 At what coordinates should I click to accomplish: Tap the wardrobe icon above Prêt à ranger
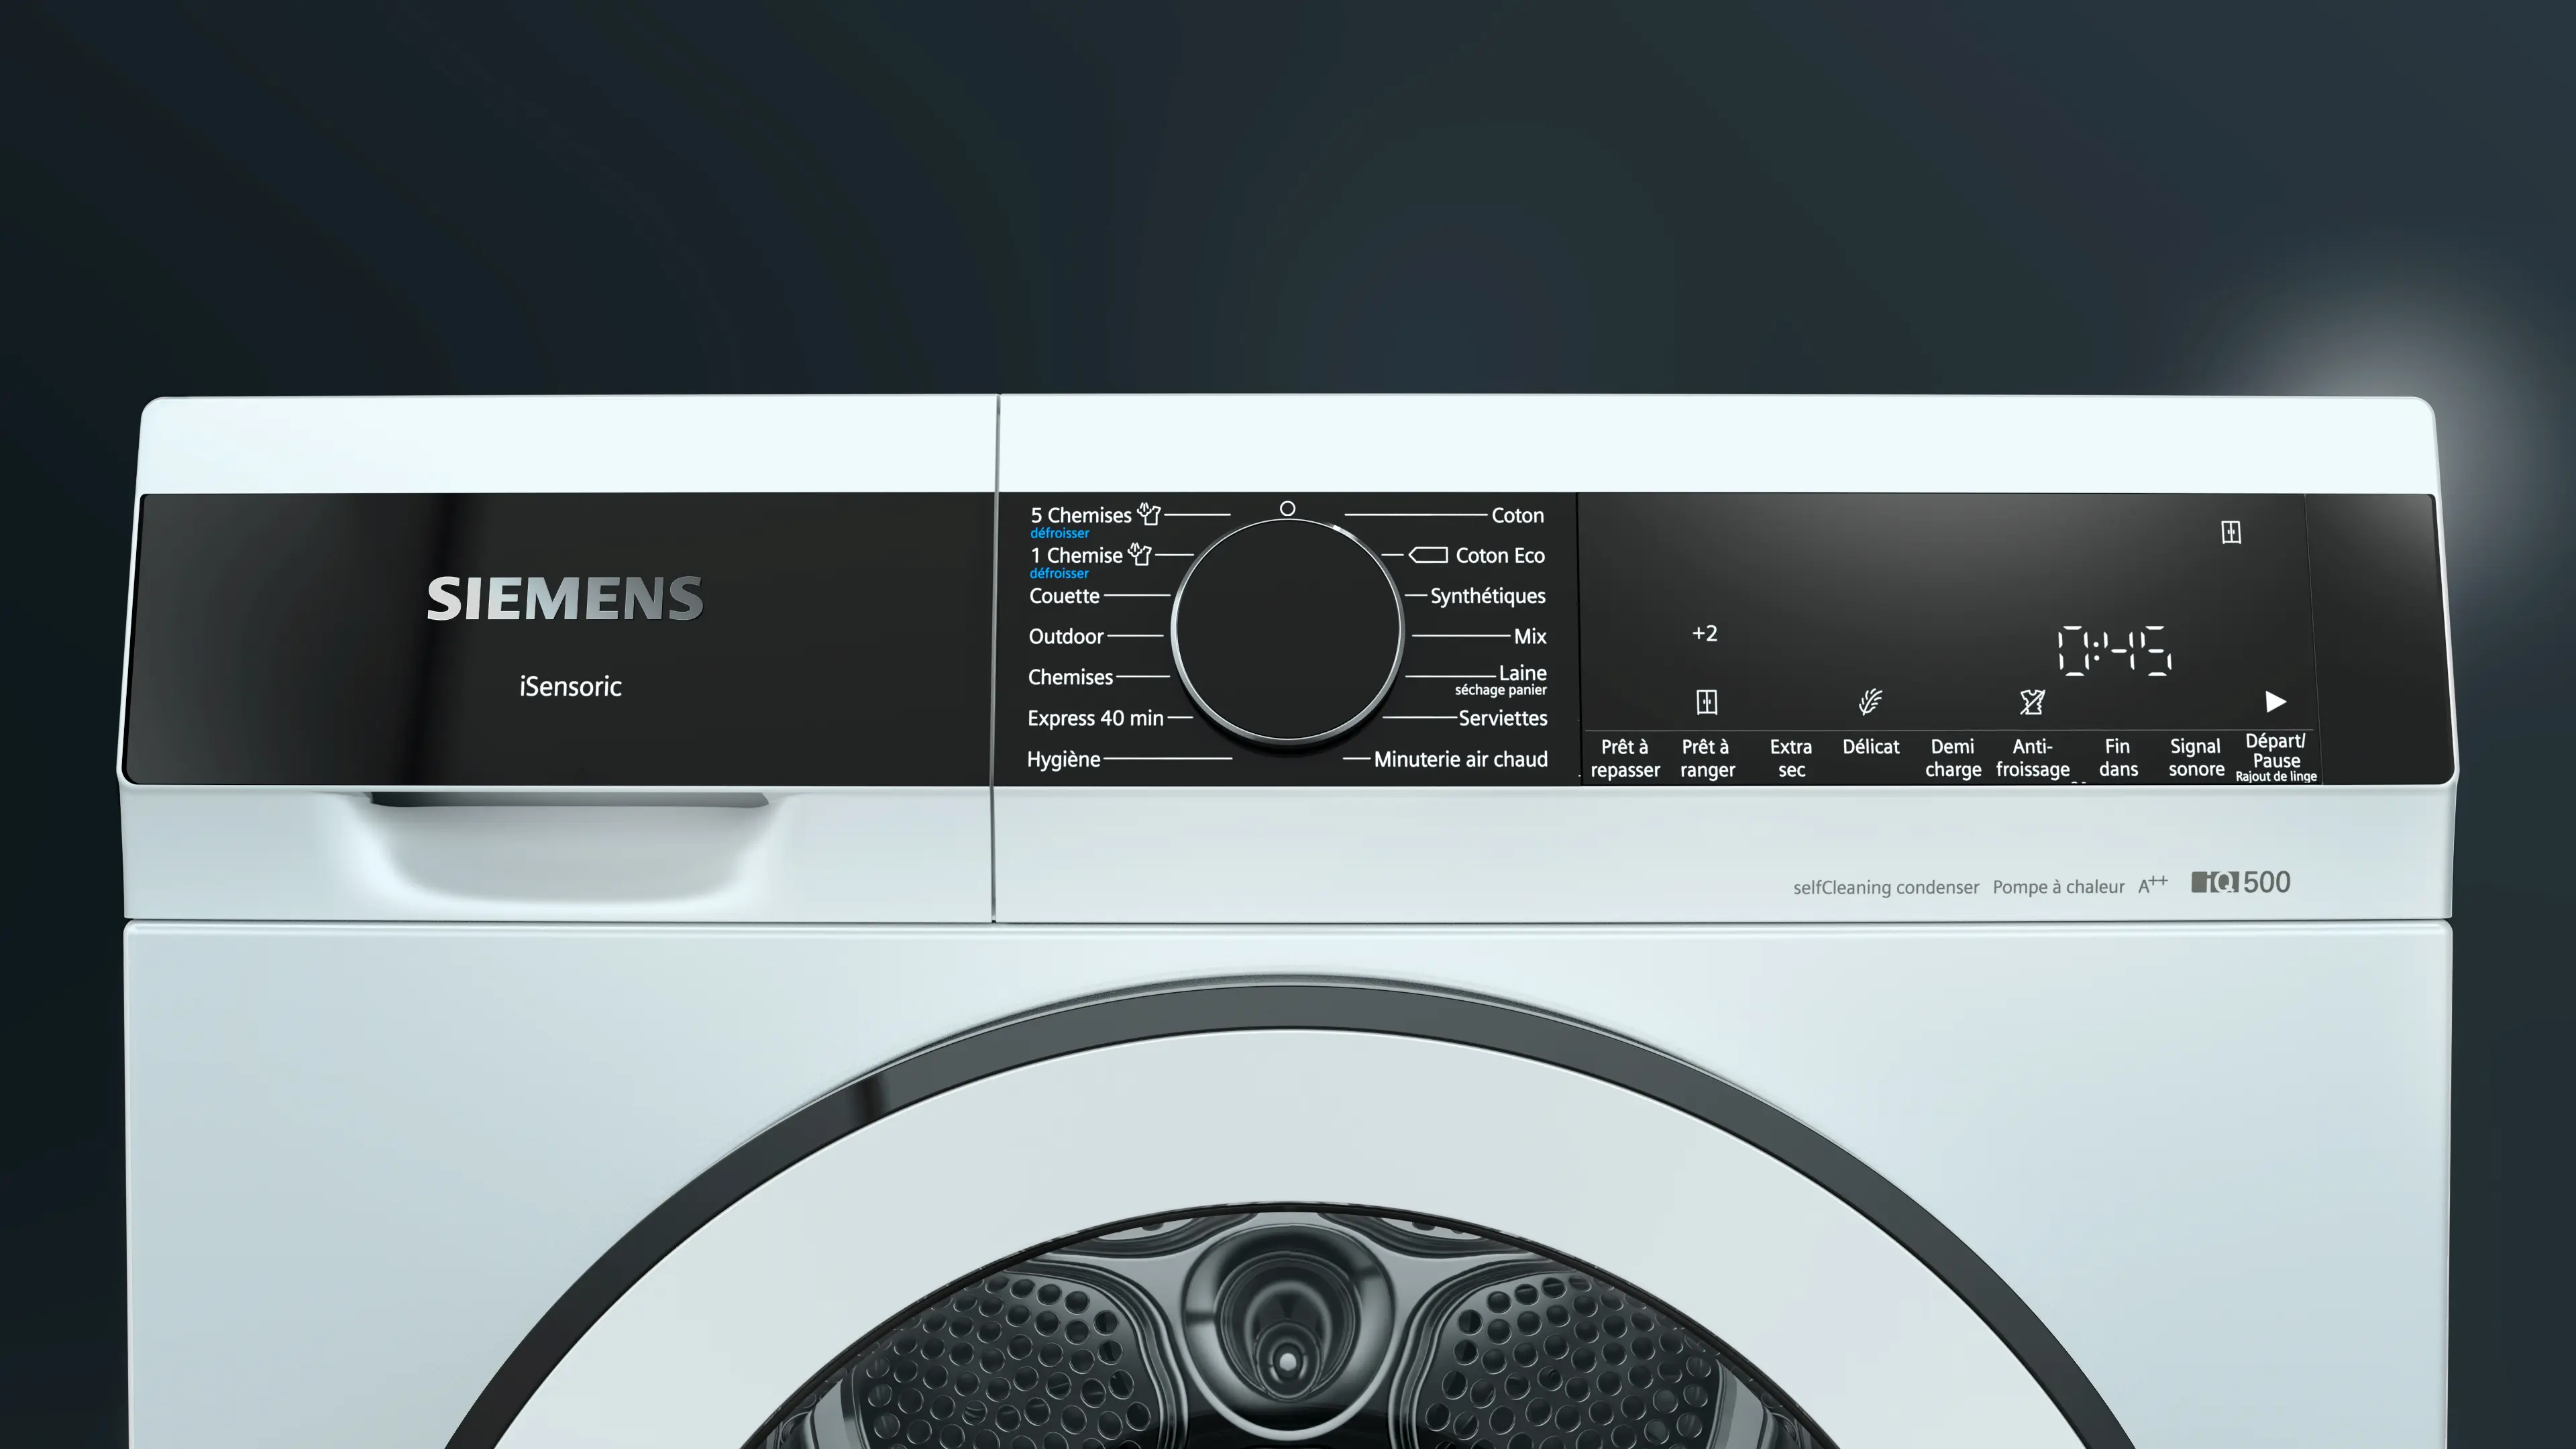click(x=1706, y=702)
